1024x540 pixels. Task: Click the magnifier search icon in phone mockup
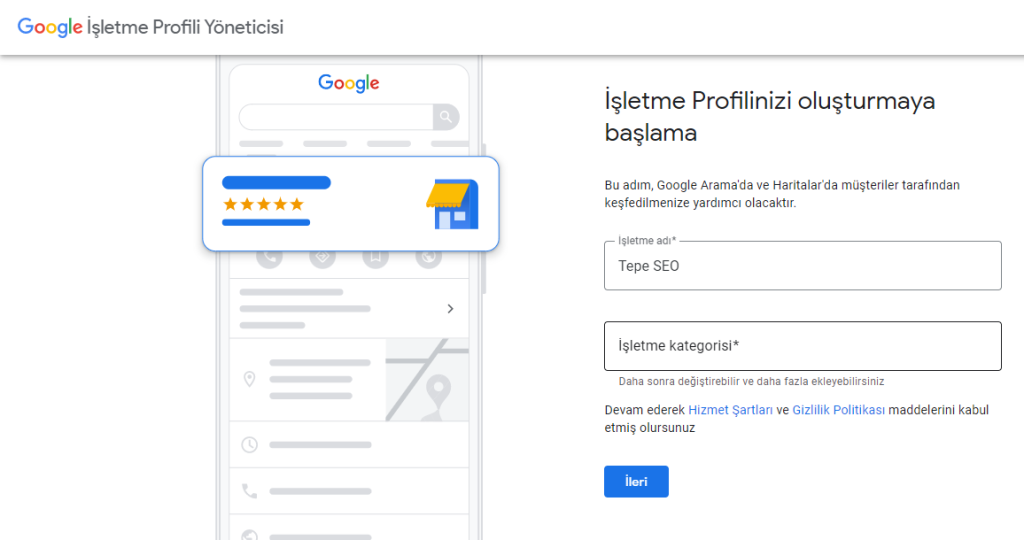click(x=446, y=117)
